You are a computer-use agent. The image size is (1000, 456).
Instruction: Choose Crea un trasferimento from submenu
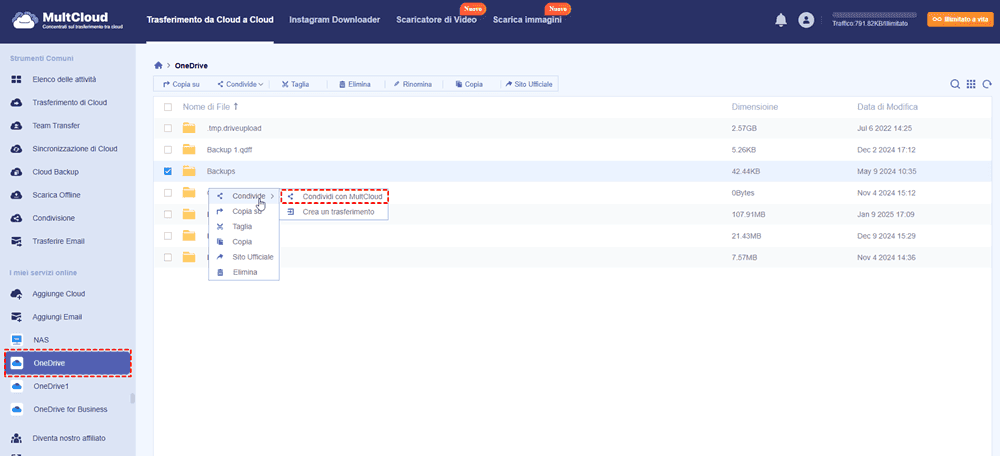(x=334, y=212)
